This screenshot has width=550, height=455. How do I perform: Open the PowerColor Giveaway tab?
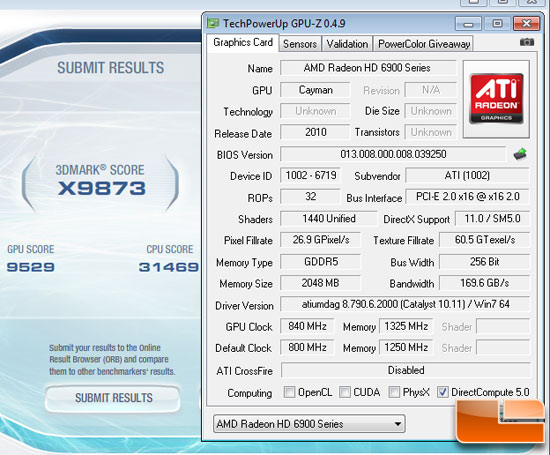[424, 44]
